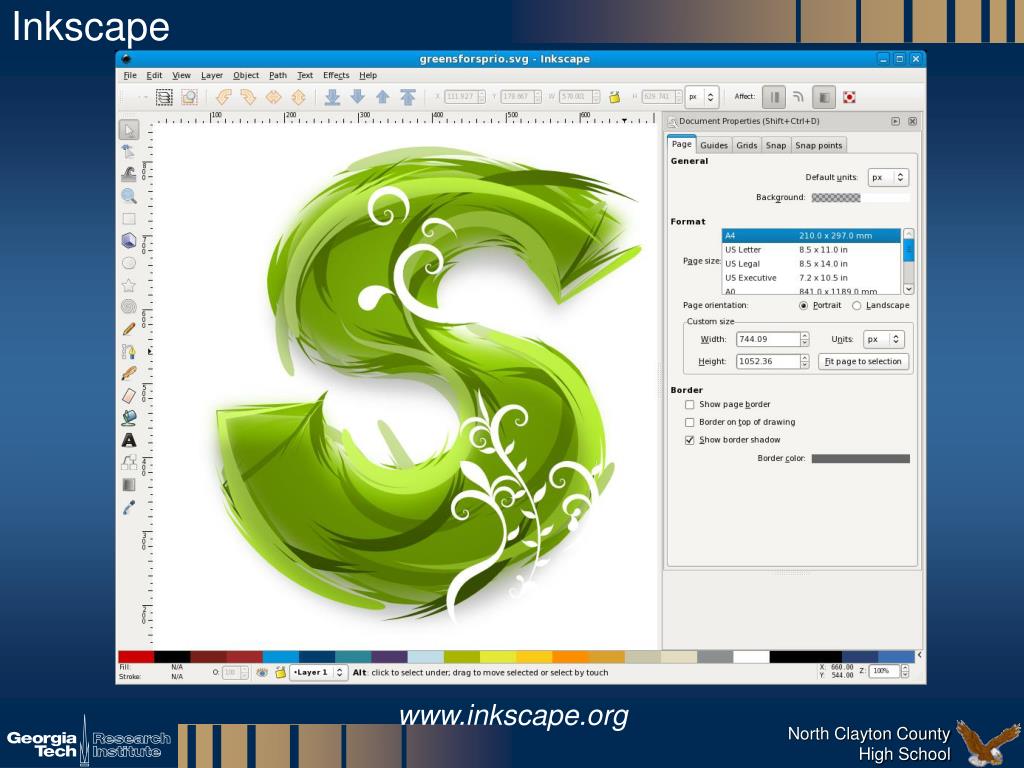This screenshot has width=1024, height=768.
Task: Flip selection horizontally icon
Action: pyautogui.click(x=273, y=97)
